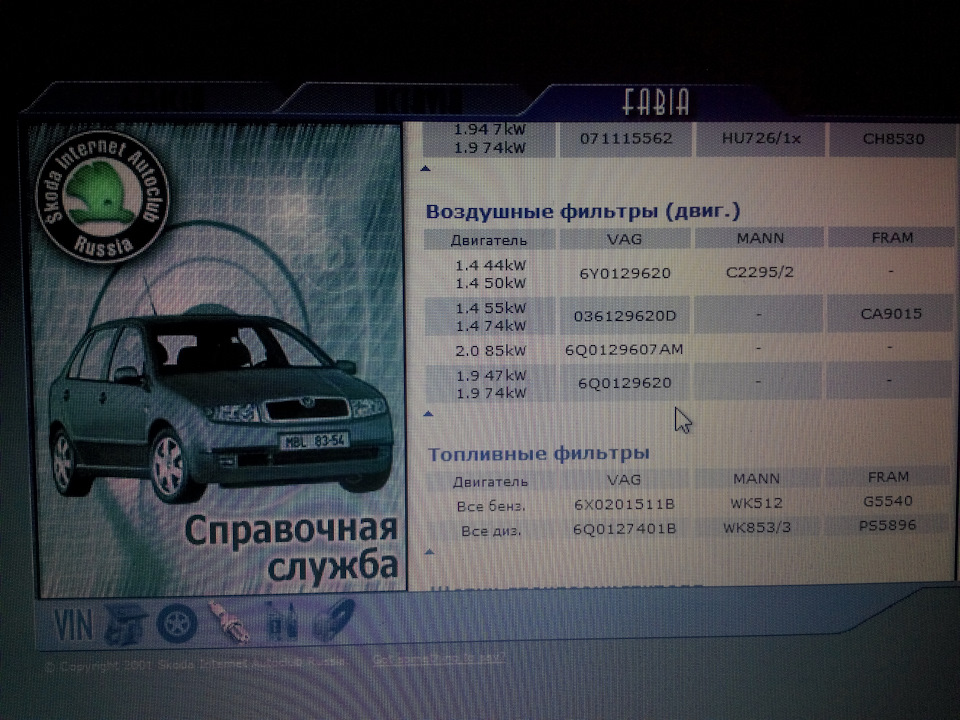Select MANN code WK512
The width and height of the screenshot is (960, 720).
coord(756,503)
